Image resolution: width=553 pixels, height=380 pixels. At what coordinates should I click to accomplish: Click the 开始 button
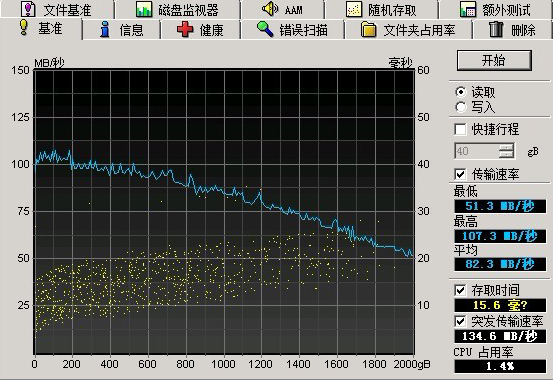[494, 60]
